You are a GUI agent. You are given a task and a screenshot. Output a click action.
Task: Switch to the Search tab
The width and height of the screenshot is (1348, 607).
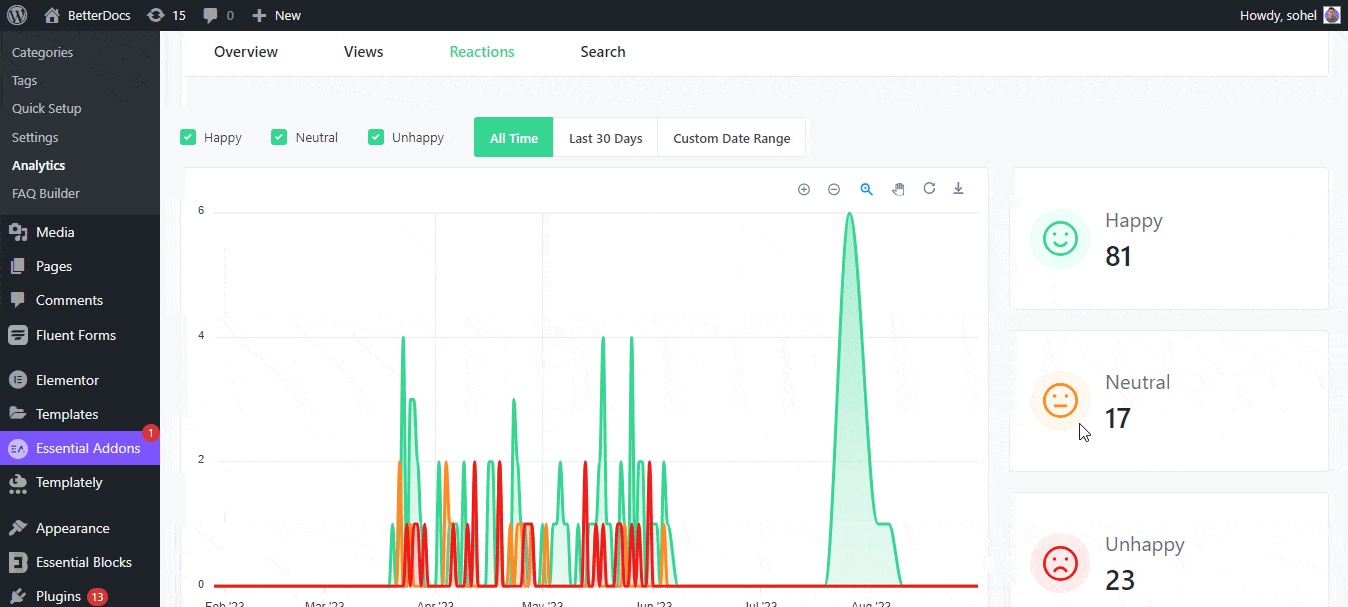(x=603, y=52)
